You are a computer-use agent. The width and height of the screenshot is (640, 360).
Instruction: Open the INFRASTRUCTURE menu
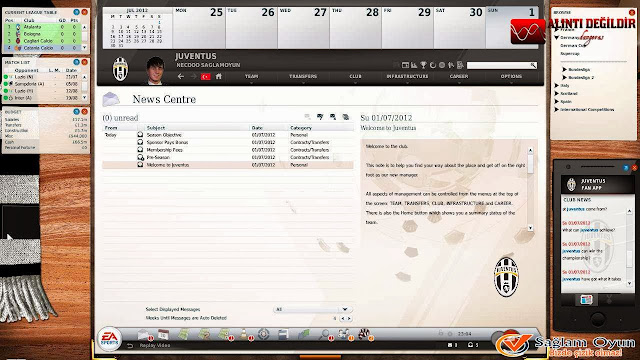407,76
